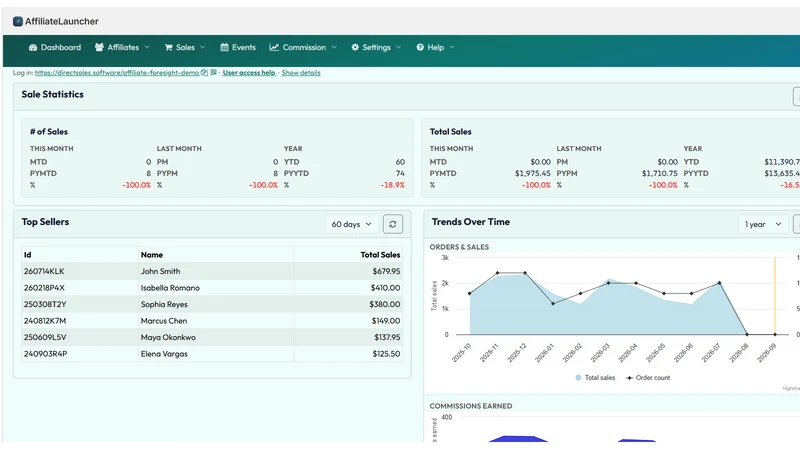This screenshot has width=800, height=450.
Task: Expand the Settings menu chevron
Action: coord(398,47)
